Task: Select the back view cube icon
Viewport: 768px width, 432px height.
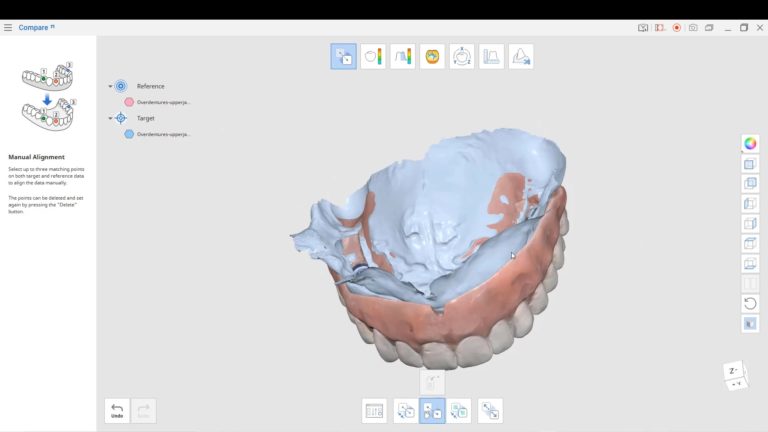Action: coord(750,184)
